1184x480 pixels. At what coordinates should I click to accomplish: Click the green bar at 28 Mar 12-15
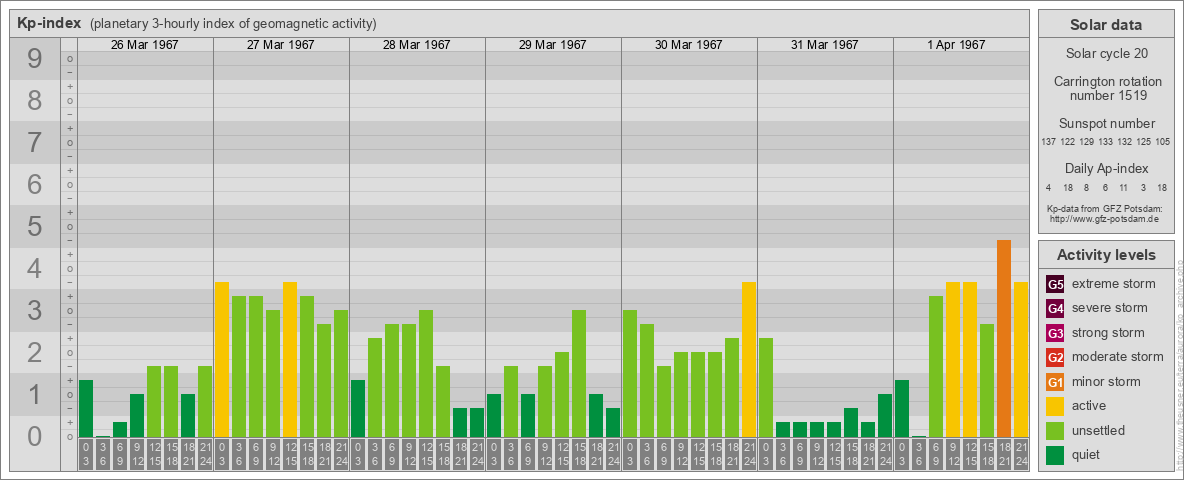426,374
